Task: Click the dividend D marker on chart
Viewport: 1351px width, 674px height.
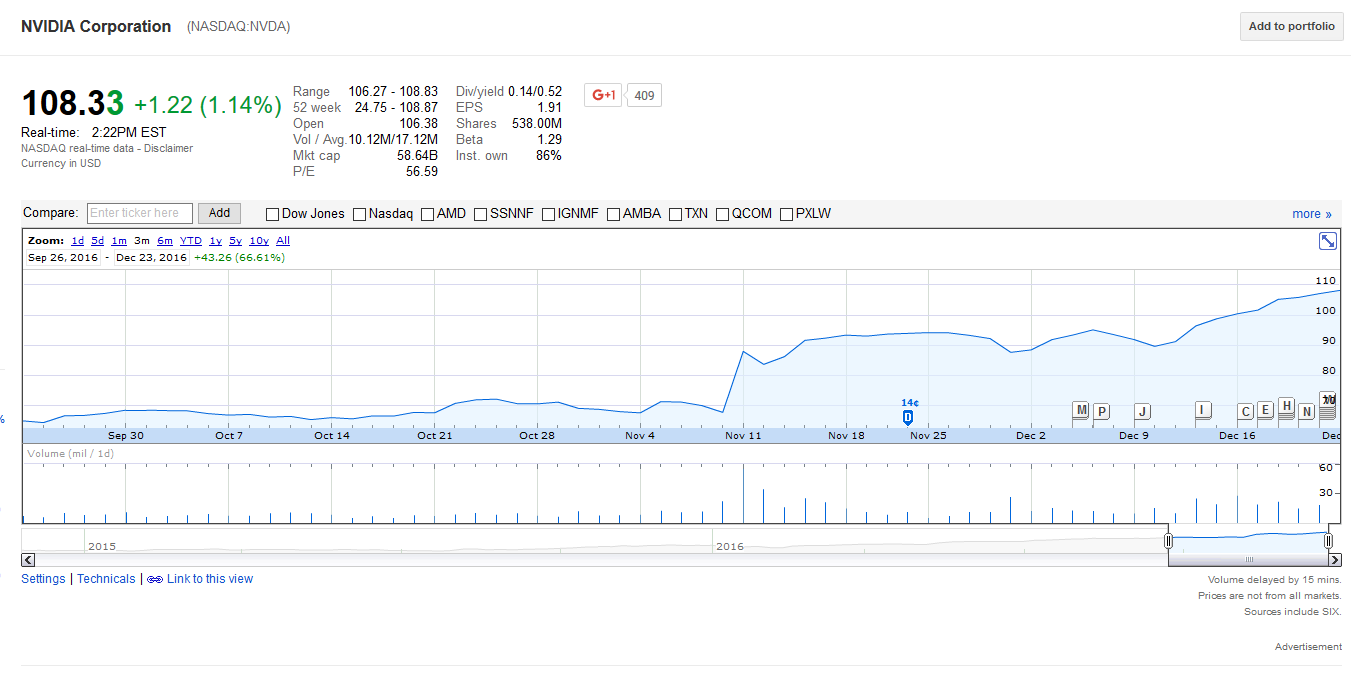Action: (x=908, y=417)
